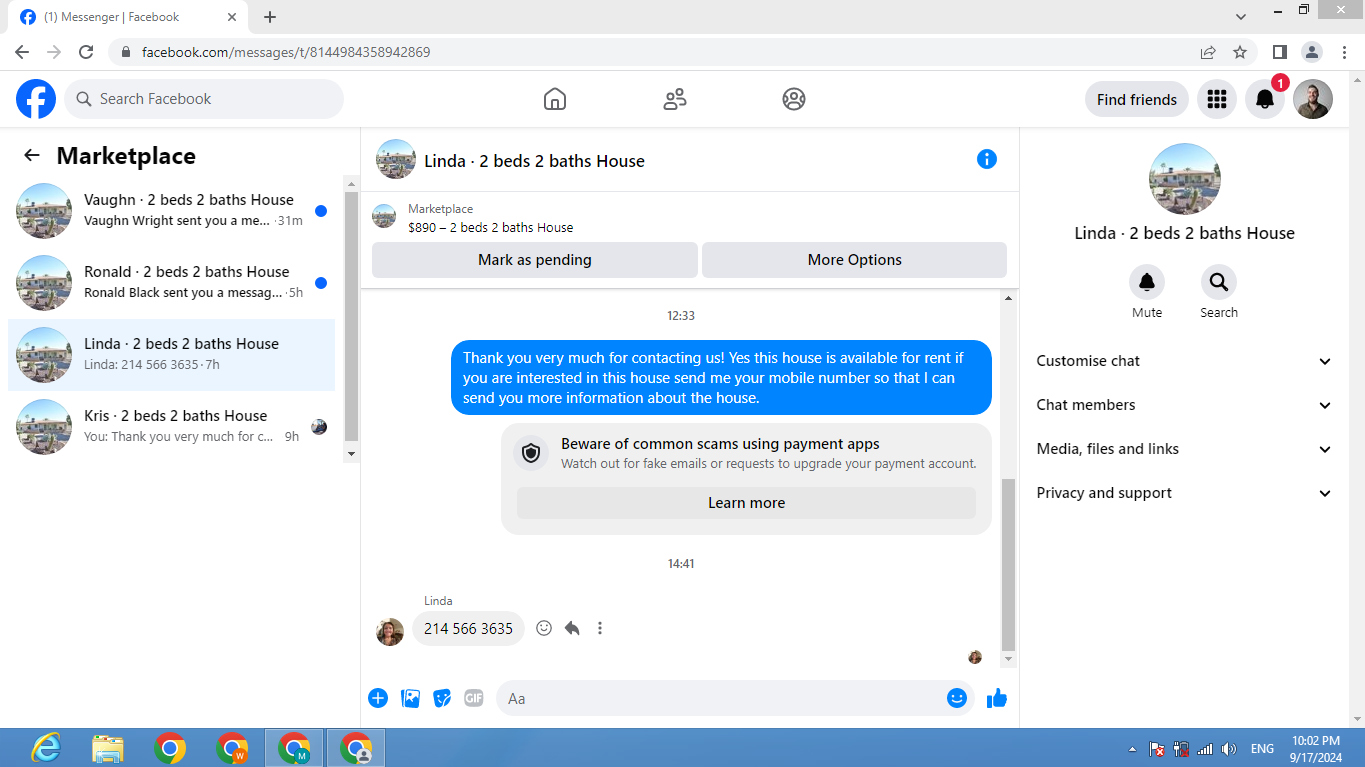The width and height of the screenshot is (1365, 767).
Task: Open Internet Explorer from the taskbar
Action: point(46,748)
